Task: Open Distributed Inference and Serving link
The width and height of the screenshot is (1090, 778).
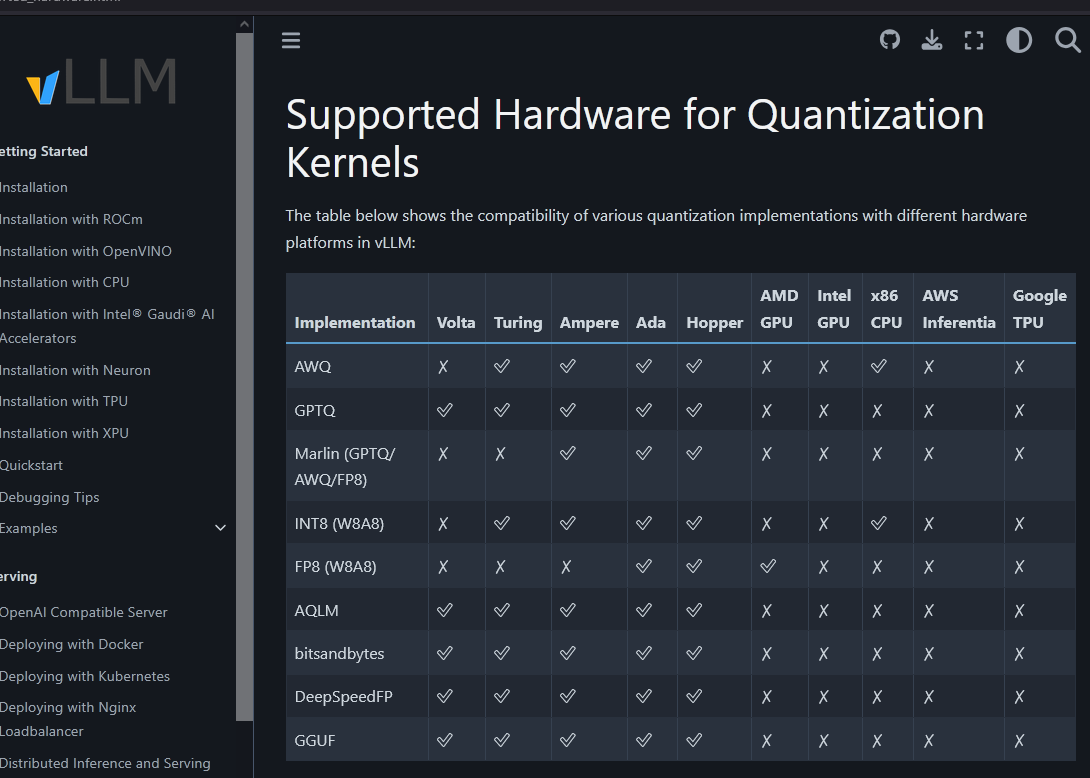Action: tap(105, 763)
